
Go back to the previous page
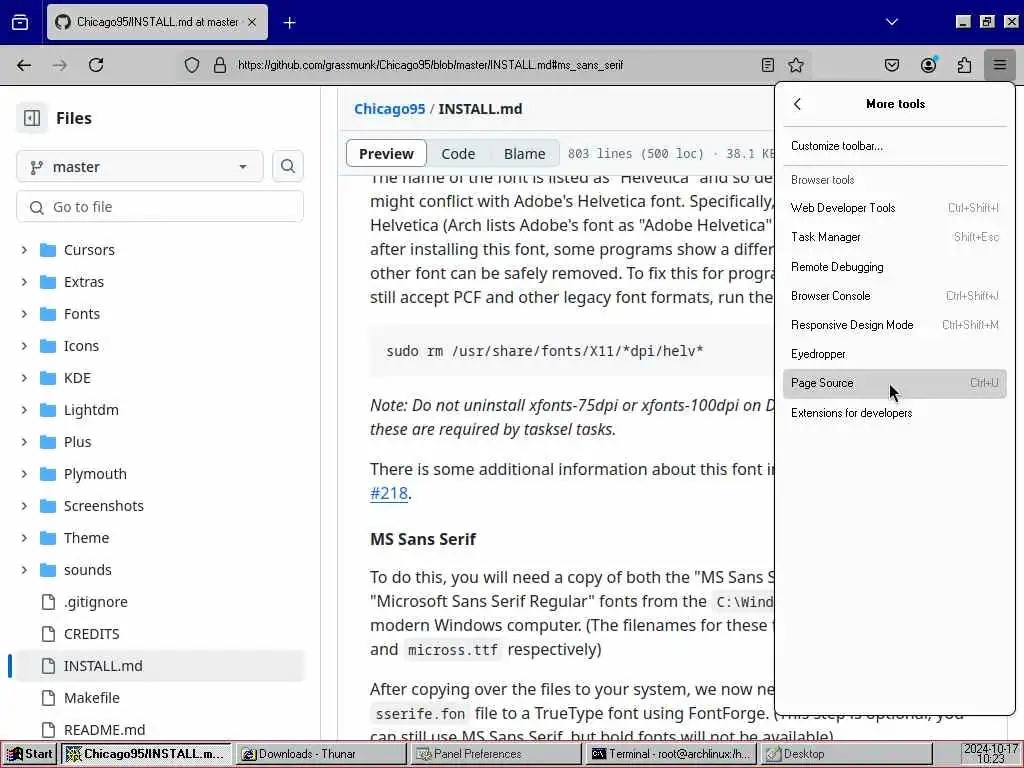coord(24,65)
